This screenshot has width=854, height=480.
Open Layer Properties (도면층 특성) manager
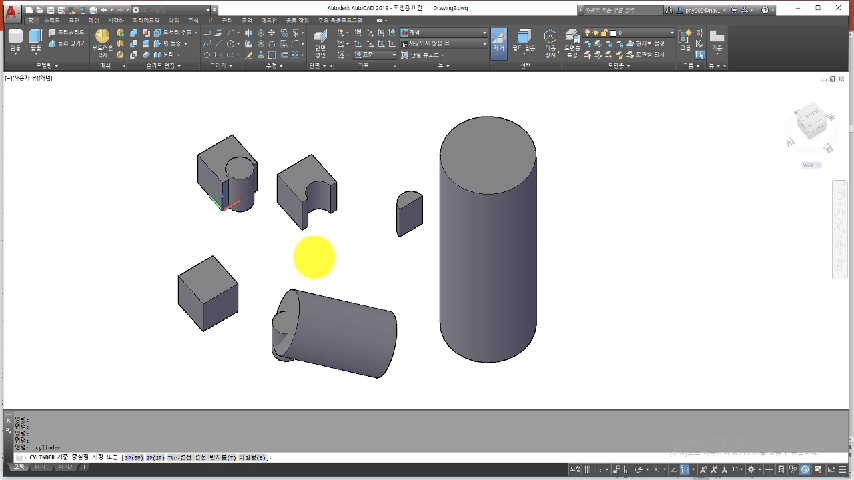[x=573, y=40]
